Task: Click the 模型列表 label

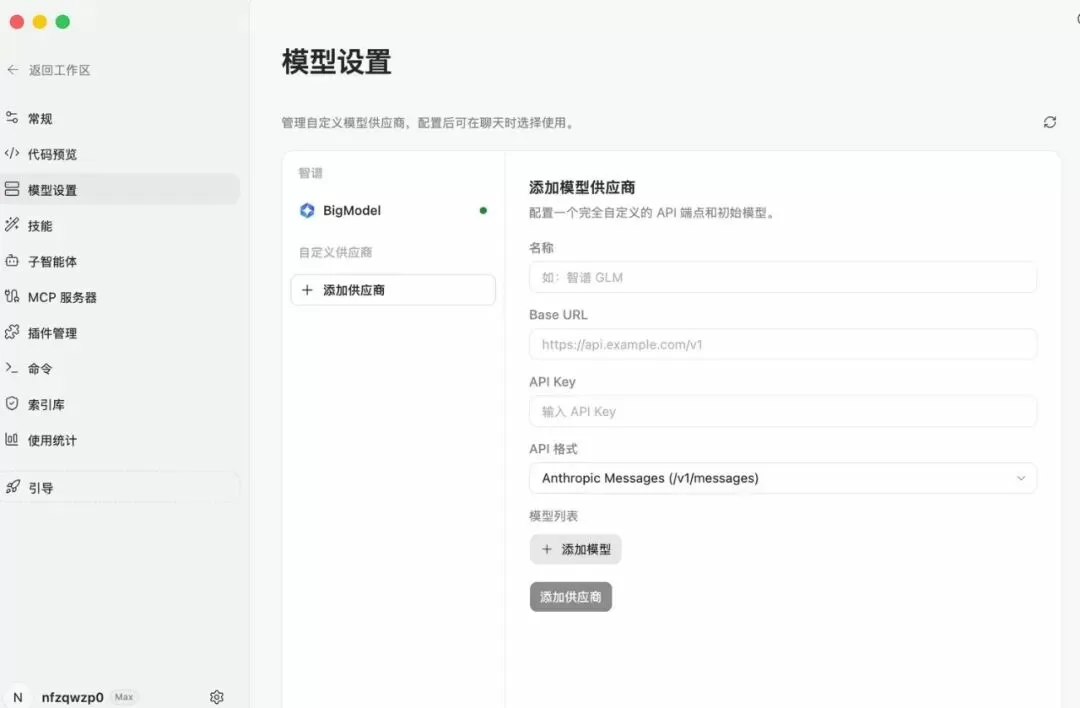Action: click(554, 516)
